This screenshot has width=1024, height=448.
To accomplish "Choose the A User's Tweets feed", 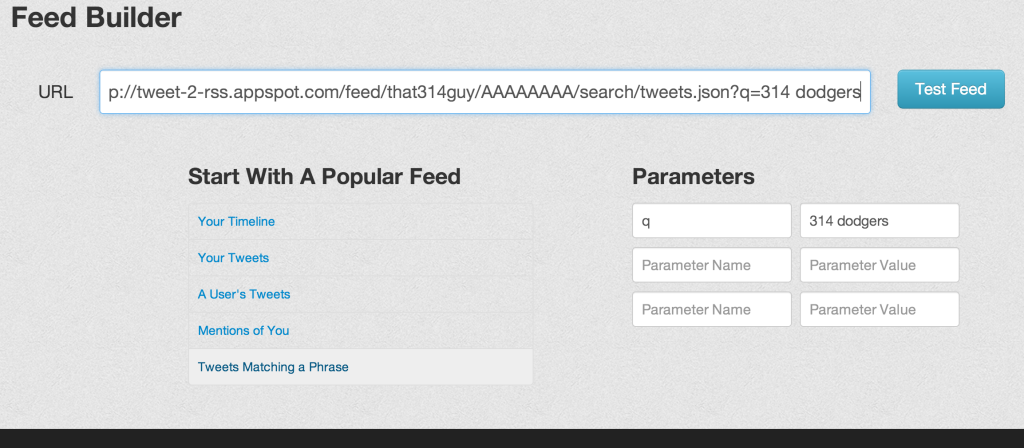I will (x=244, y=295).
